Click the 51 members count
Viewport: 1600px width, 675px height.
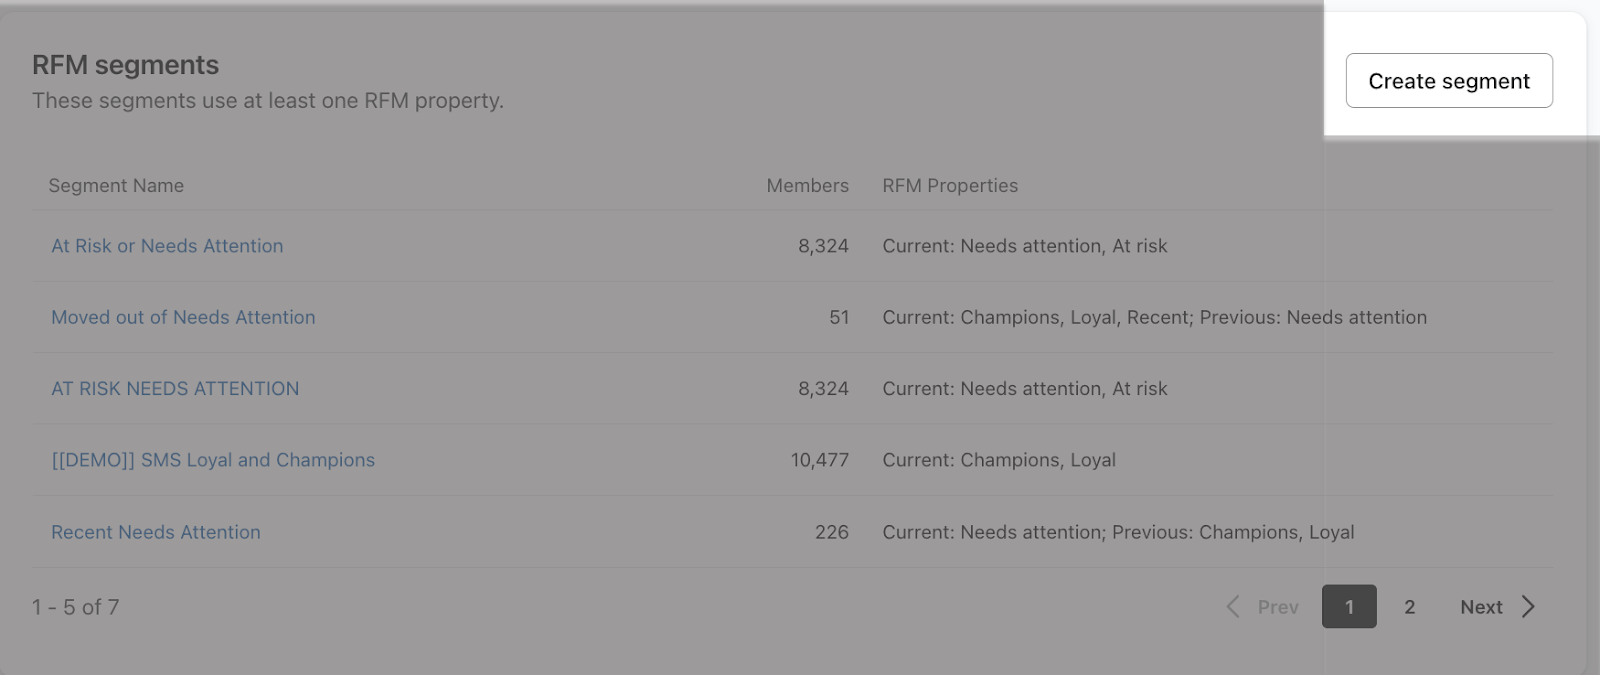click(838, 317)
